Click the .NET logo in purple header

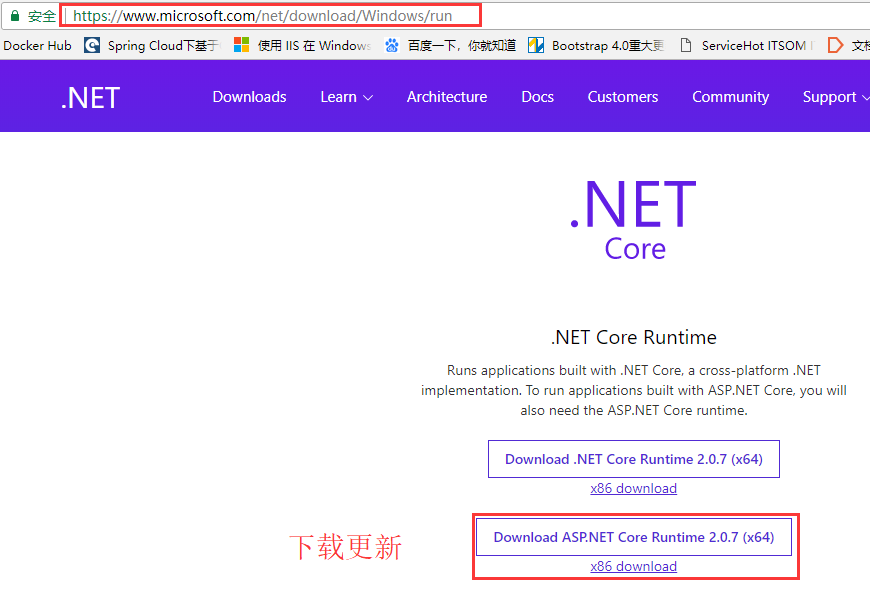tap(90, 98)
